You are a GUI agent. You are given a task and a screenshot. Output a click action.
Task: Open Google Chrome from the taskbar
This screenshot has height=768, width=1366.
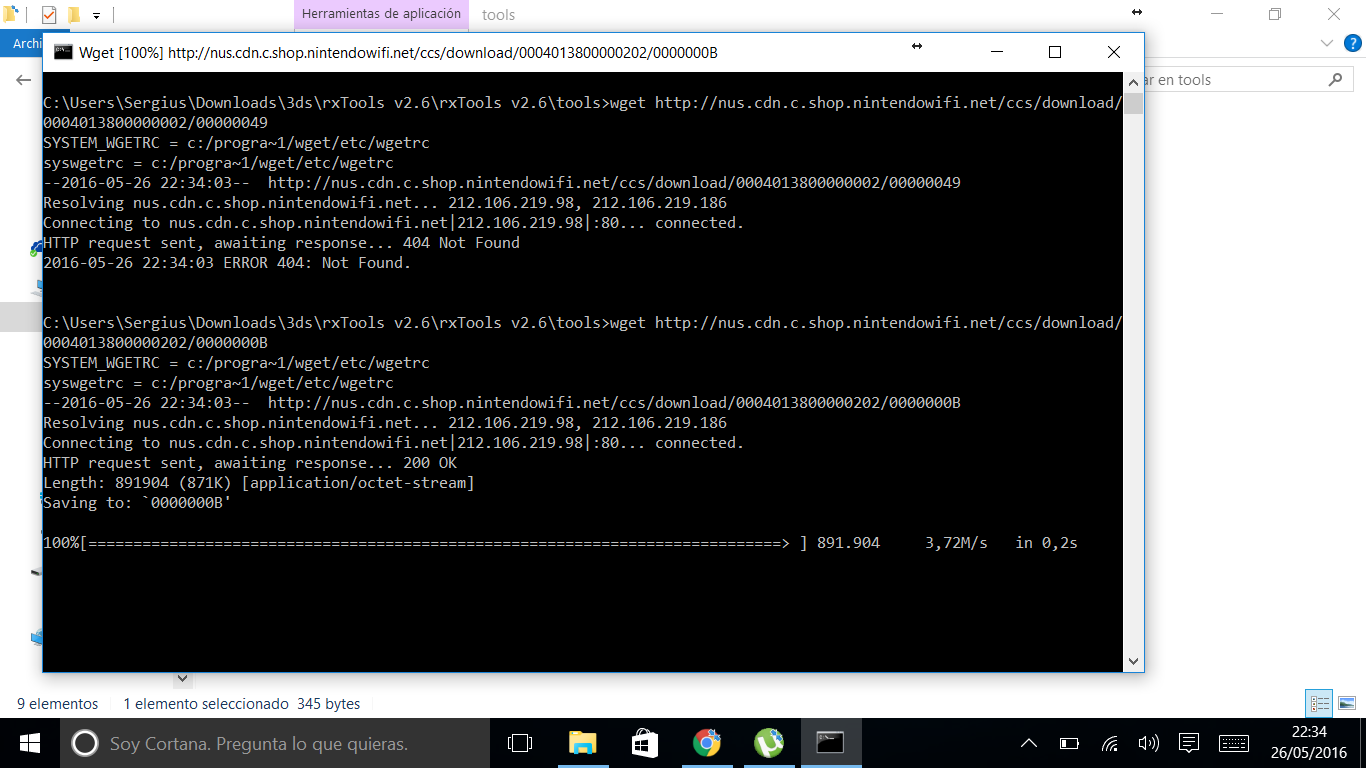click(707, 743)
